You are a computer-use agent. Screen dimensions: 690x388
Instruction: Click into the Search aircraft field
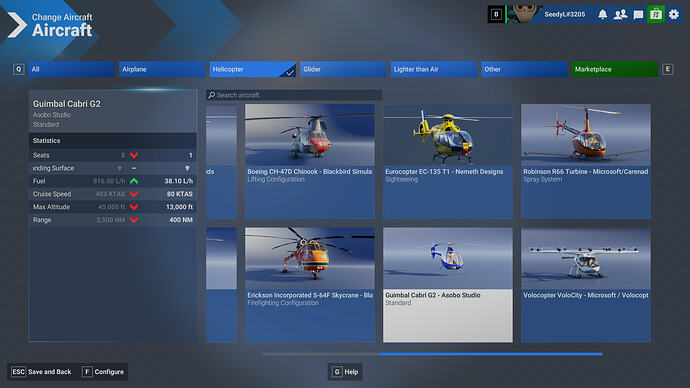[294, 95]
